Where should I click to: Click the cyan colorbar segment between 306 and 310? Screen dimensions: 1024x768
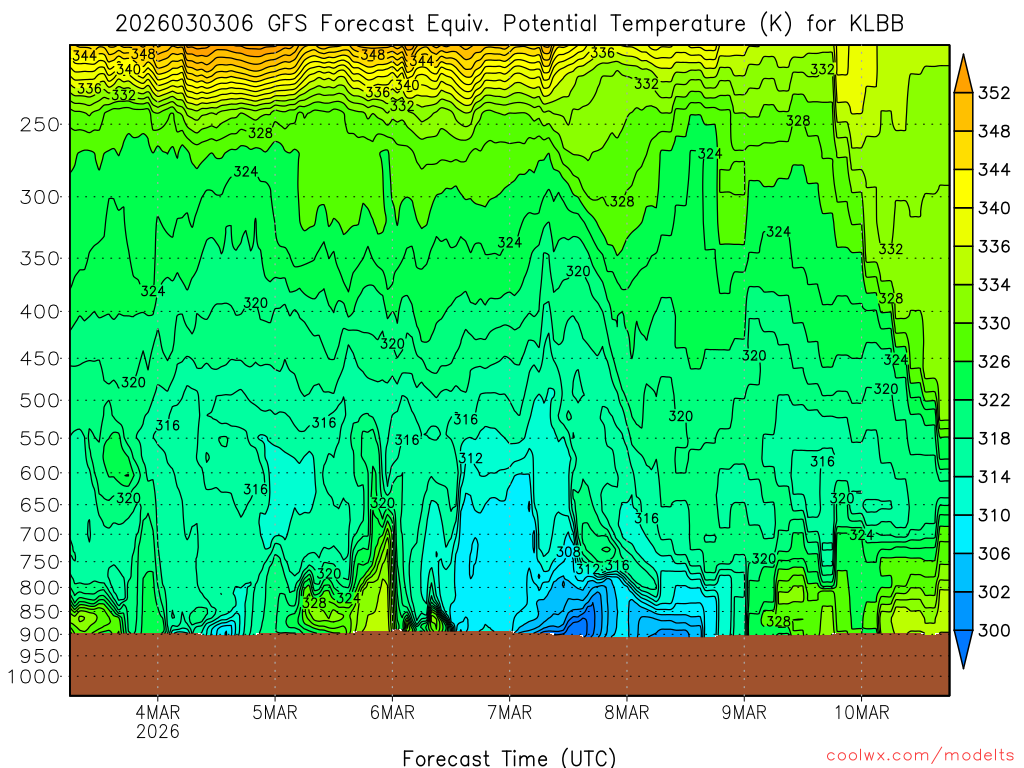point(963,534)
